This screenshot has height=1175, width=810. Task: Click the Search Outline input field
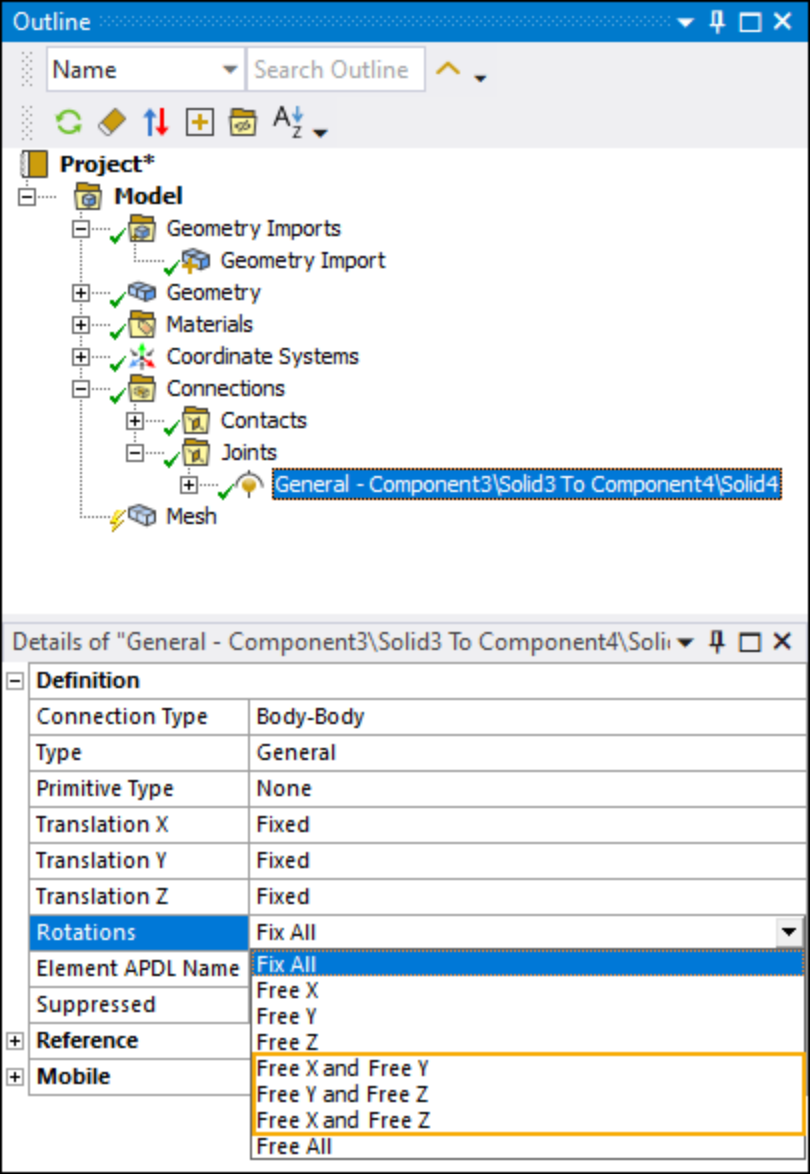(336, 70)
